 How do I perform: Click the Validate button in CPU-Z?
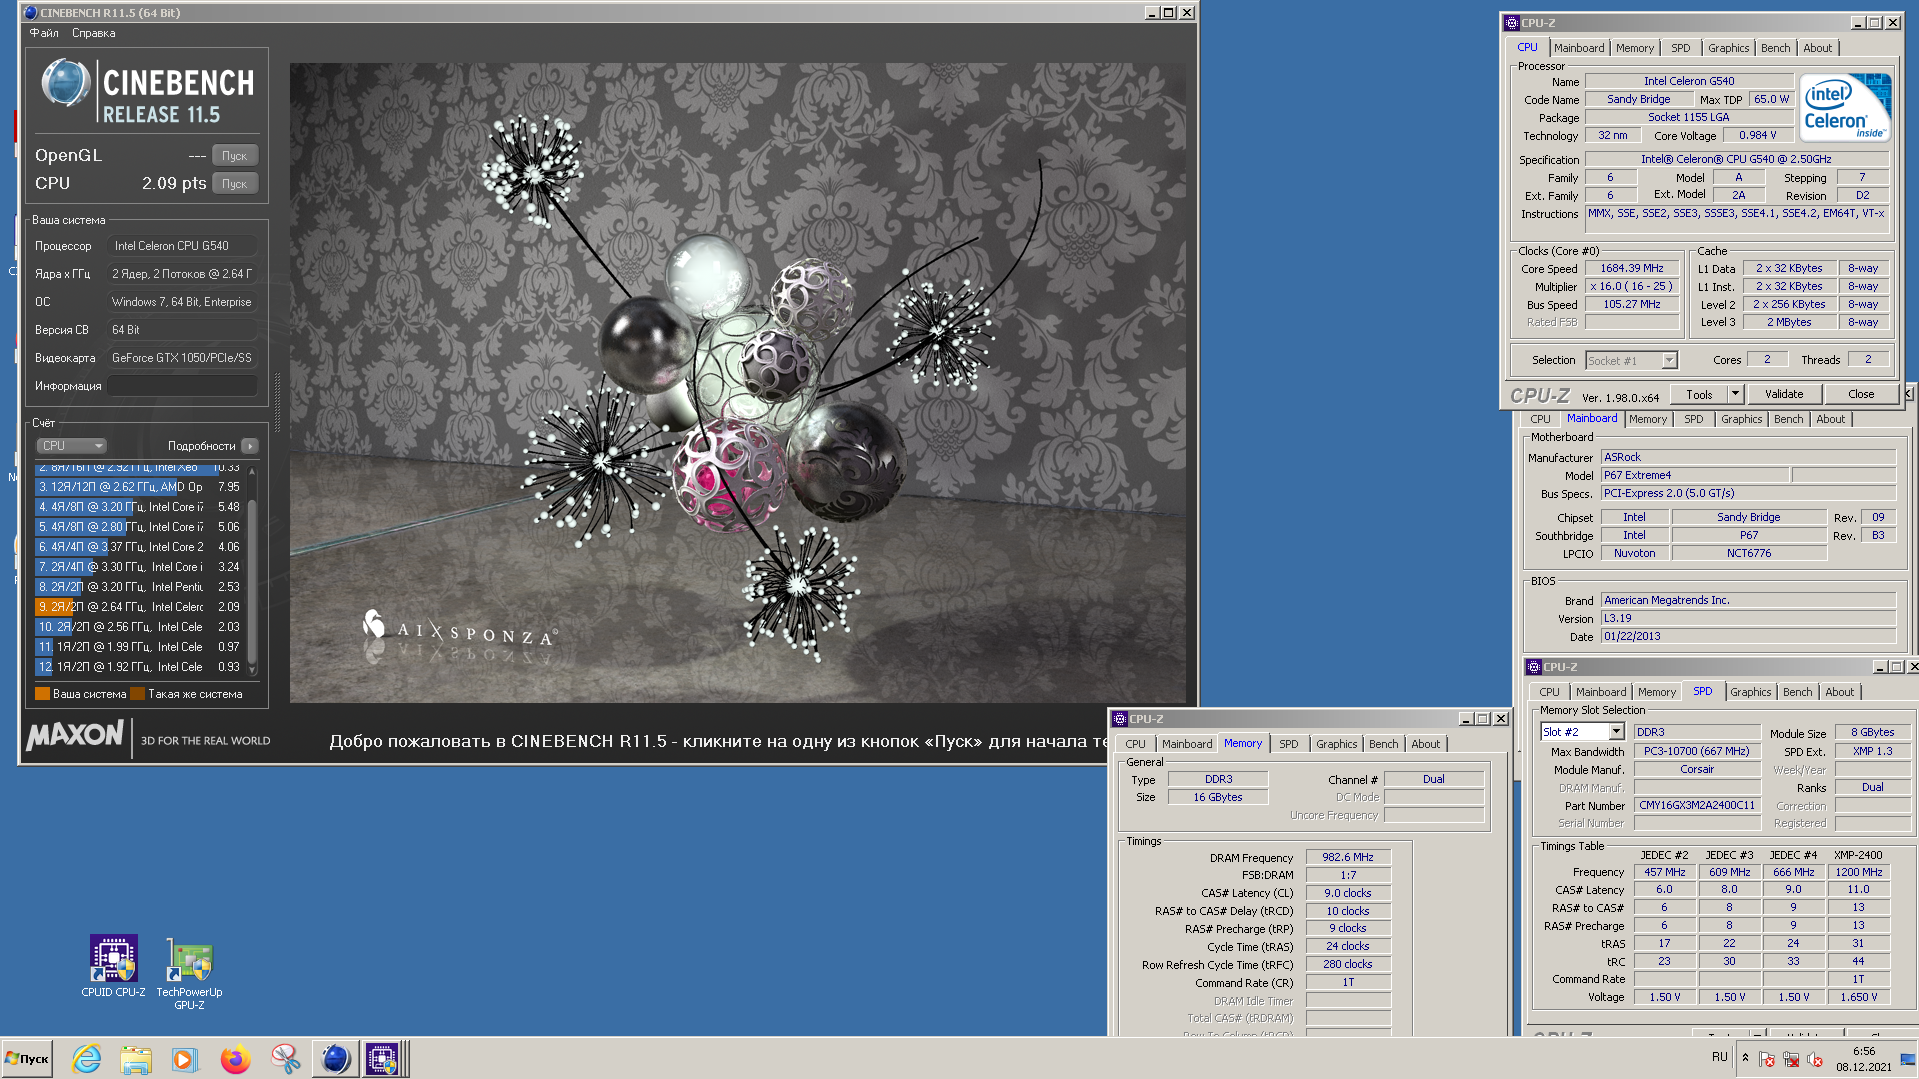(x=1784, y=394)
